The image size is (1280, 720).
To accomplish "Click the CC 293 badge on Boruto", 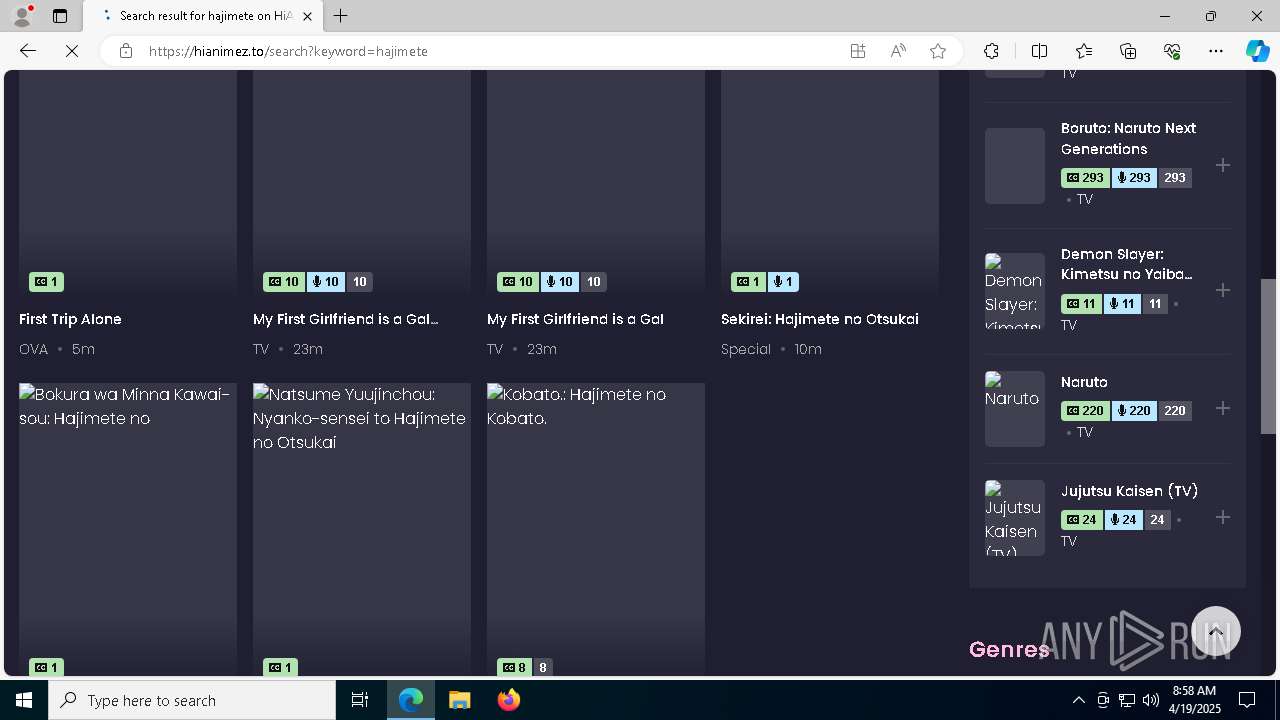I will pos(1085,178).
